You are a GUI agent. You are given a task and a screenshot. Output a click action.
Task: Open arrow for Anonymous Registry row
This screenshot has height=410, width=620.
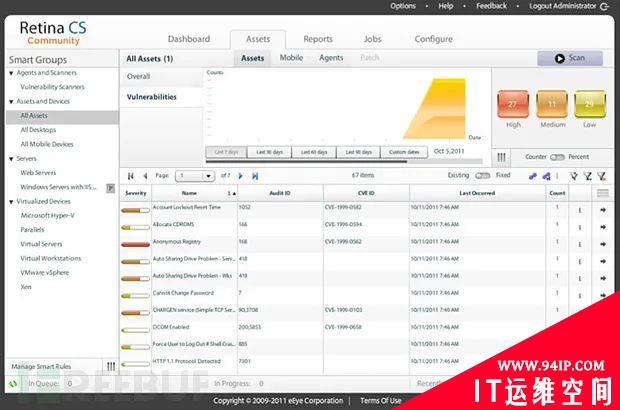tap(603, 244)
